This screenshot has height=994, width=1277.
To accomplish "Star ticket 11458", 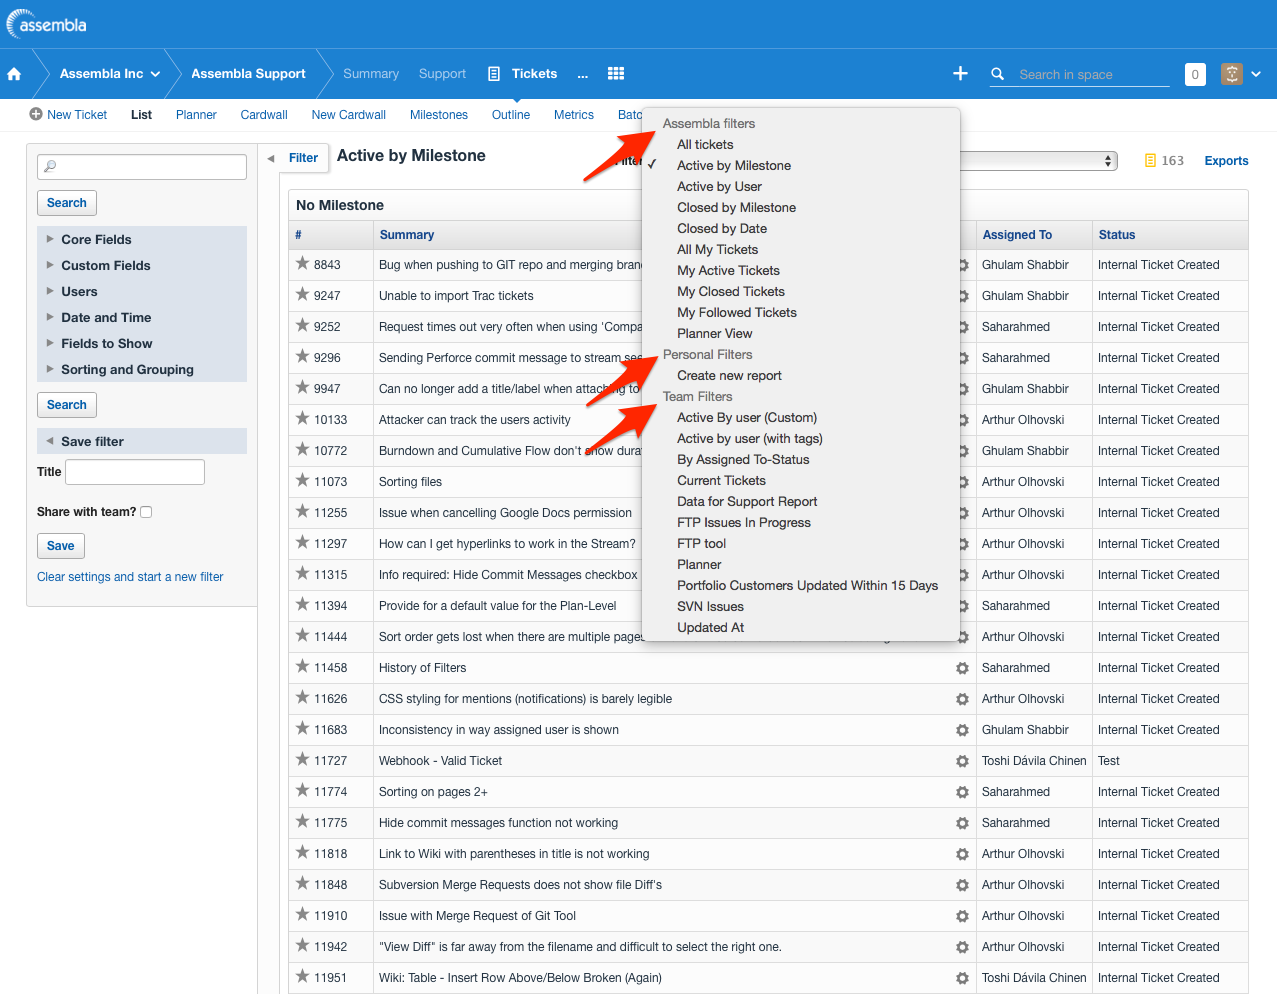I will pyautogui.click(x=302, y=667).
